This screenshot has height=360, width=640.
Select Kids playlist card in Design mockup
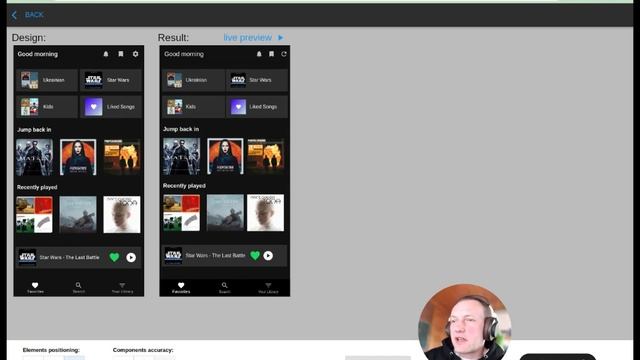[47, 107]
